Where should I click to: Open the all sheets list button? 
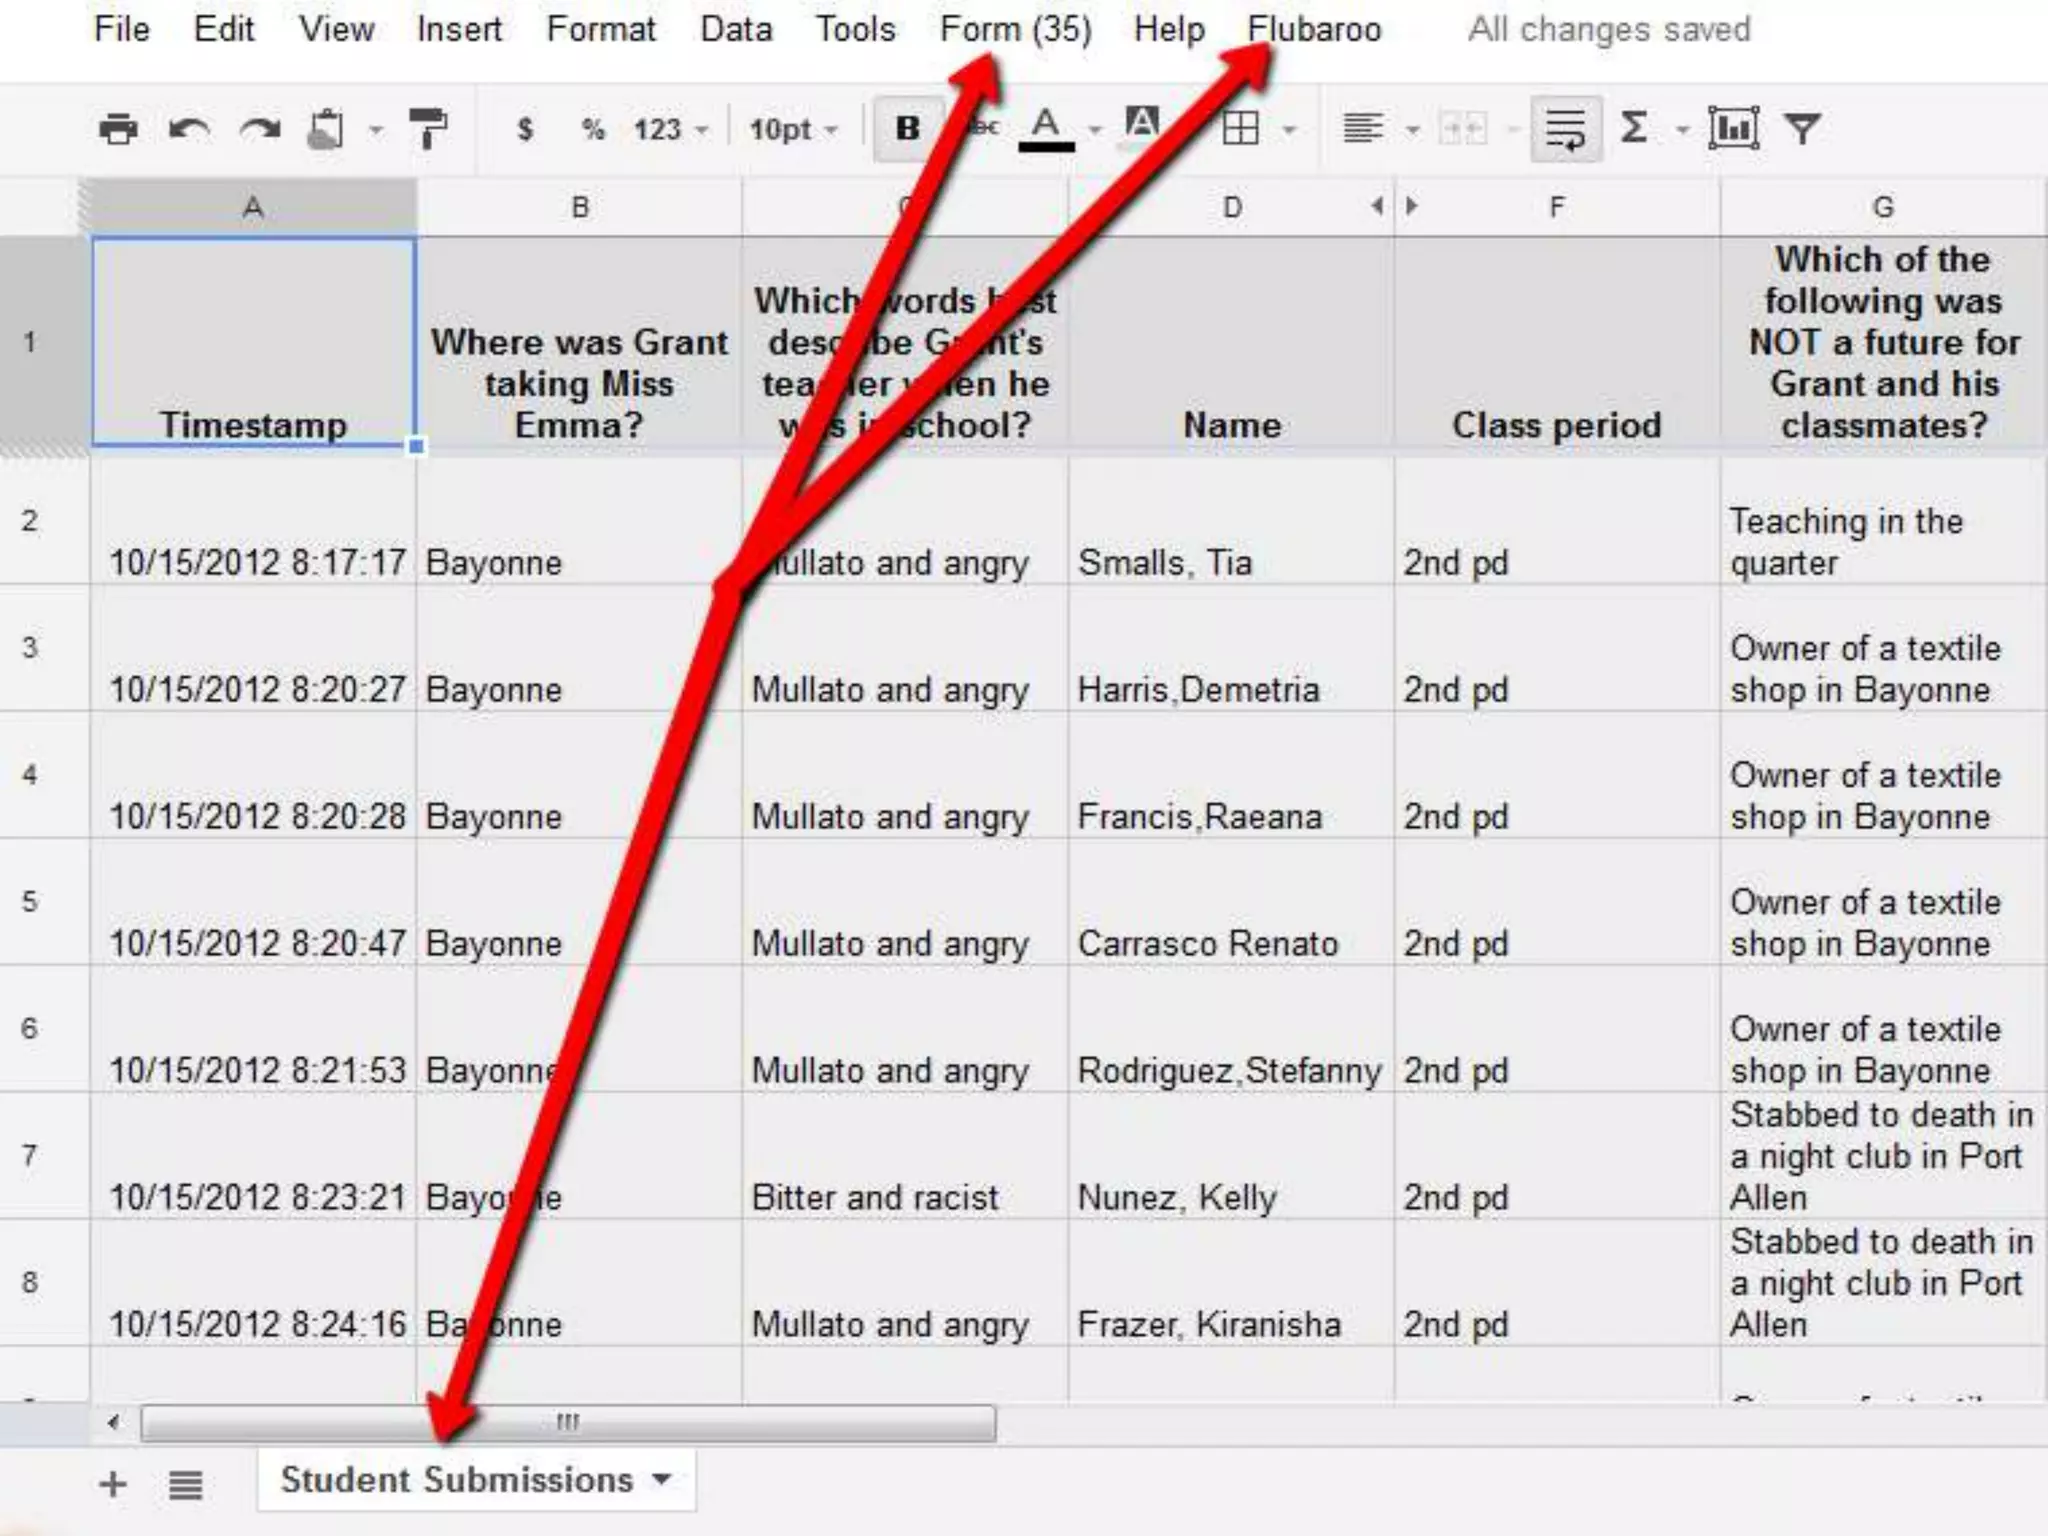point(185,1484)
